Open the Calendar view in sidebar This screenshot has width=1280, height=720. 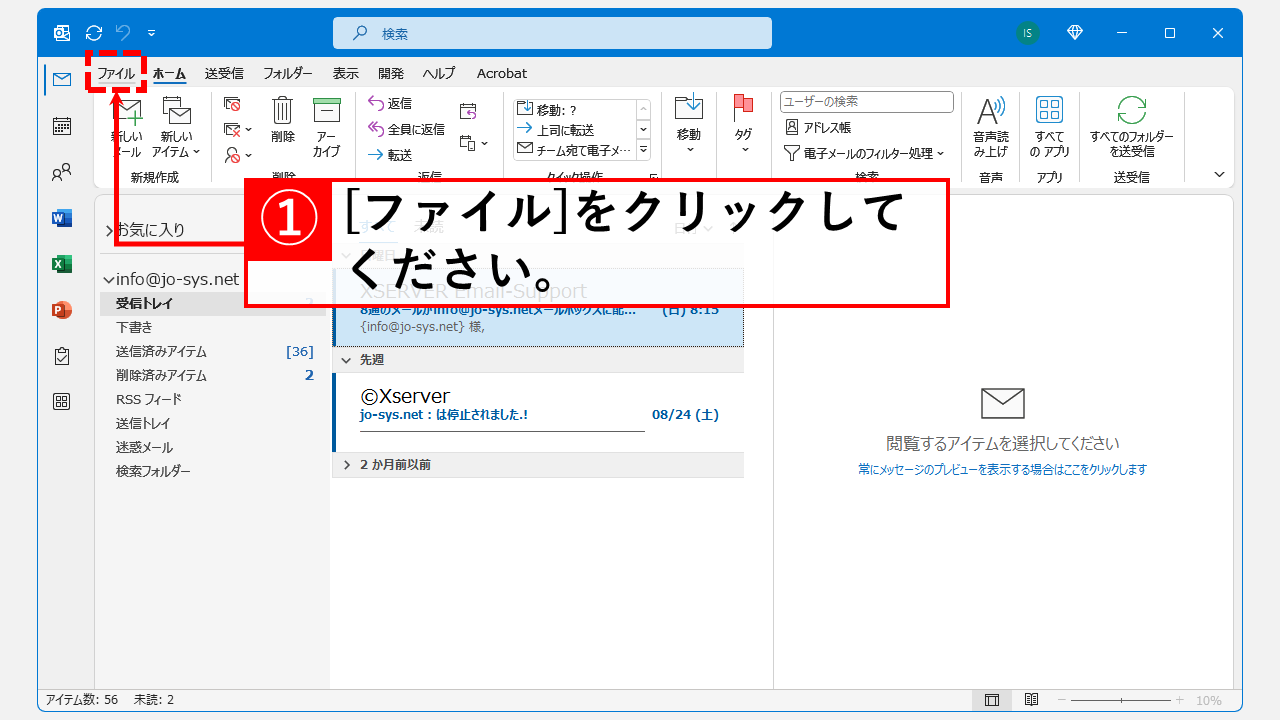coord(62,126)
